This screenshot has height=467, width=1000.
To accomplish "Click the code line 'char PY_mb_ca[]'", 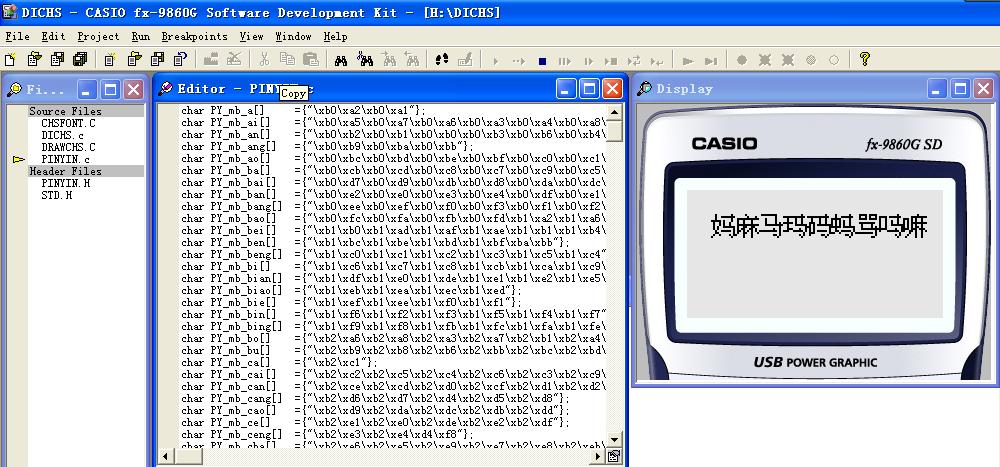I will point(279,362).
